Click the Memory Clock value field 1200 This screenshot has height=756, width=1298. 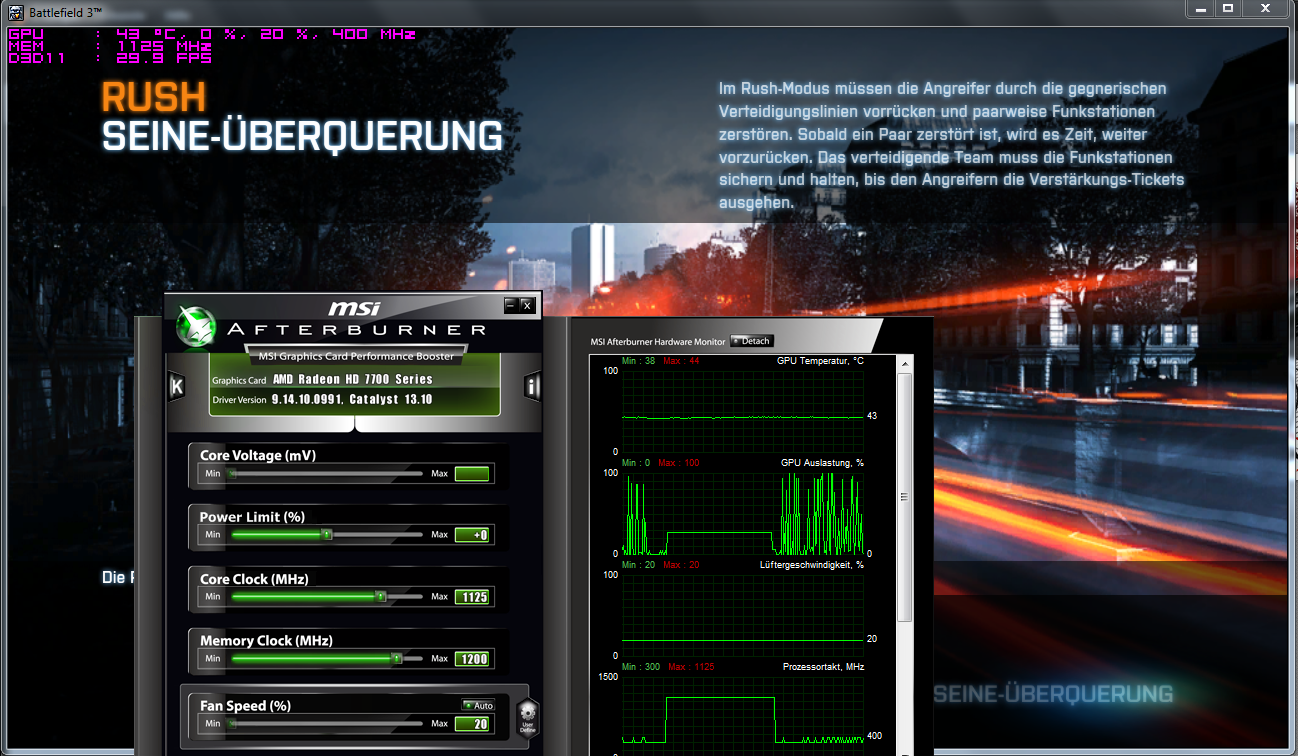pyautogui.click(x=472, y=659)
